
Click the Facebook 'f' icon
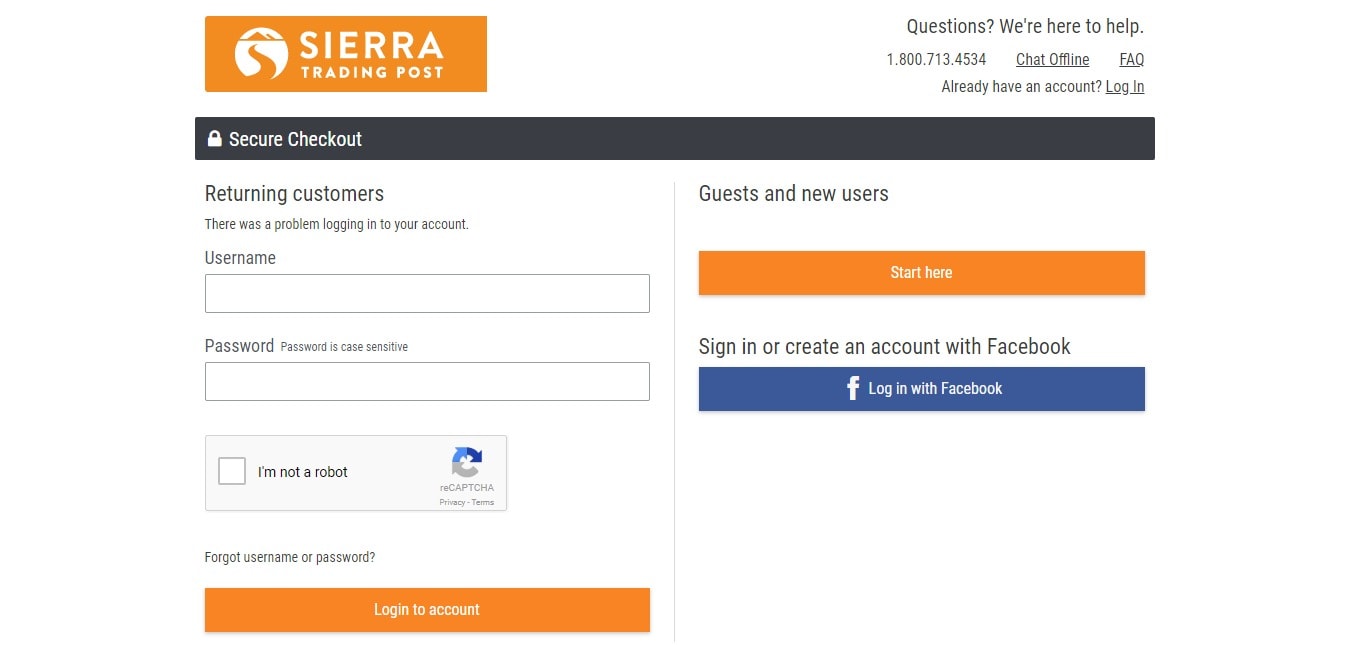[x=853, y=388]
